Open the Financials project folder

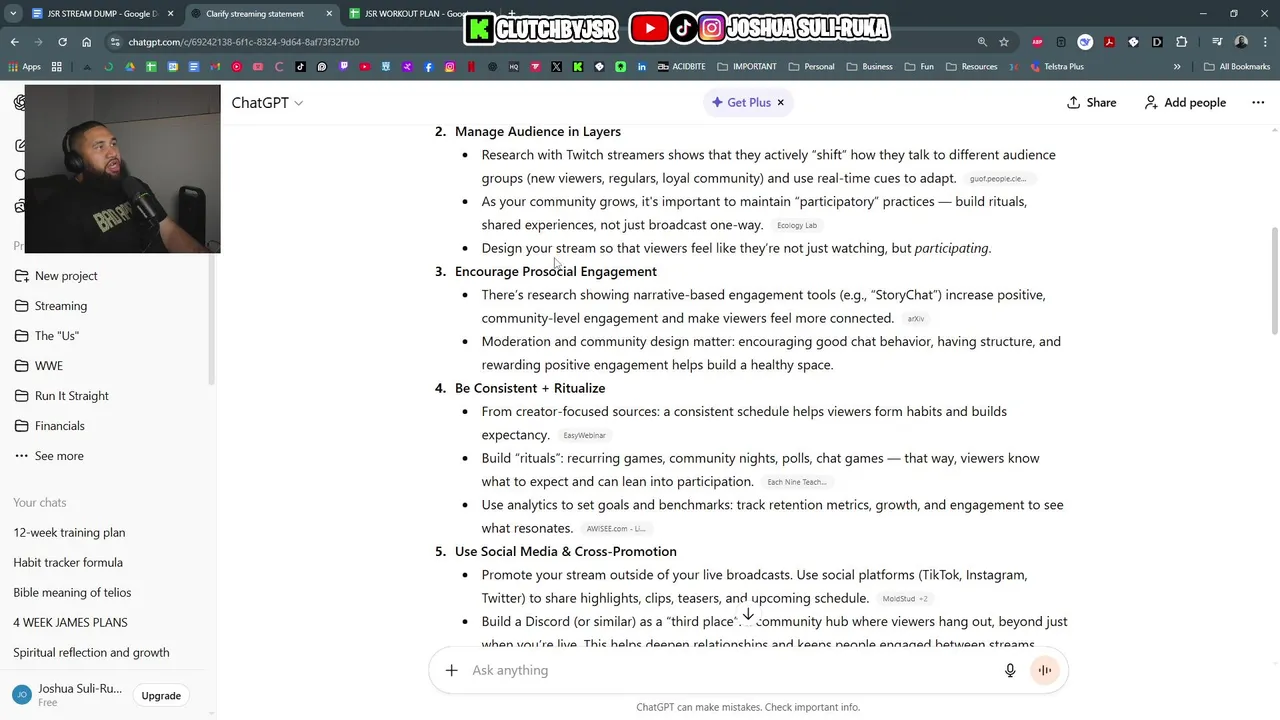click(60, 426)
